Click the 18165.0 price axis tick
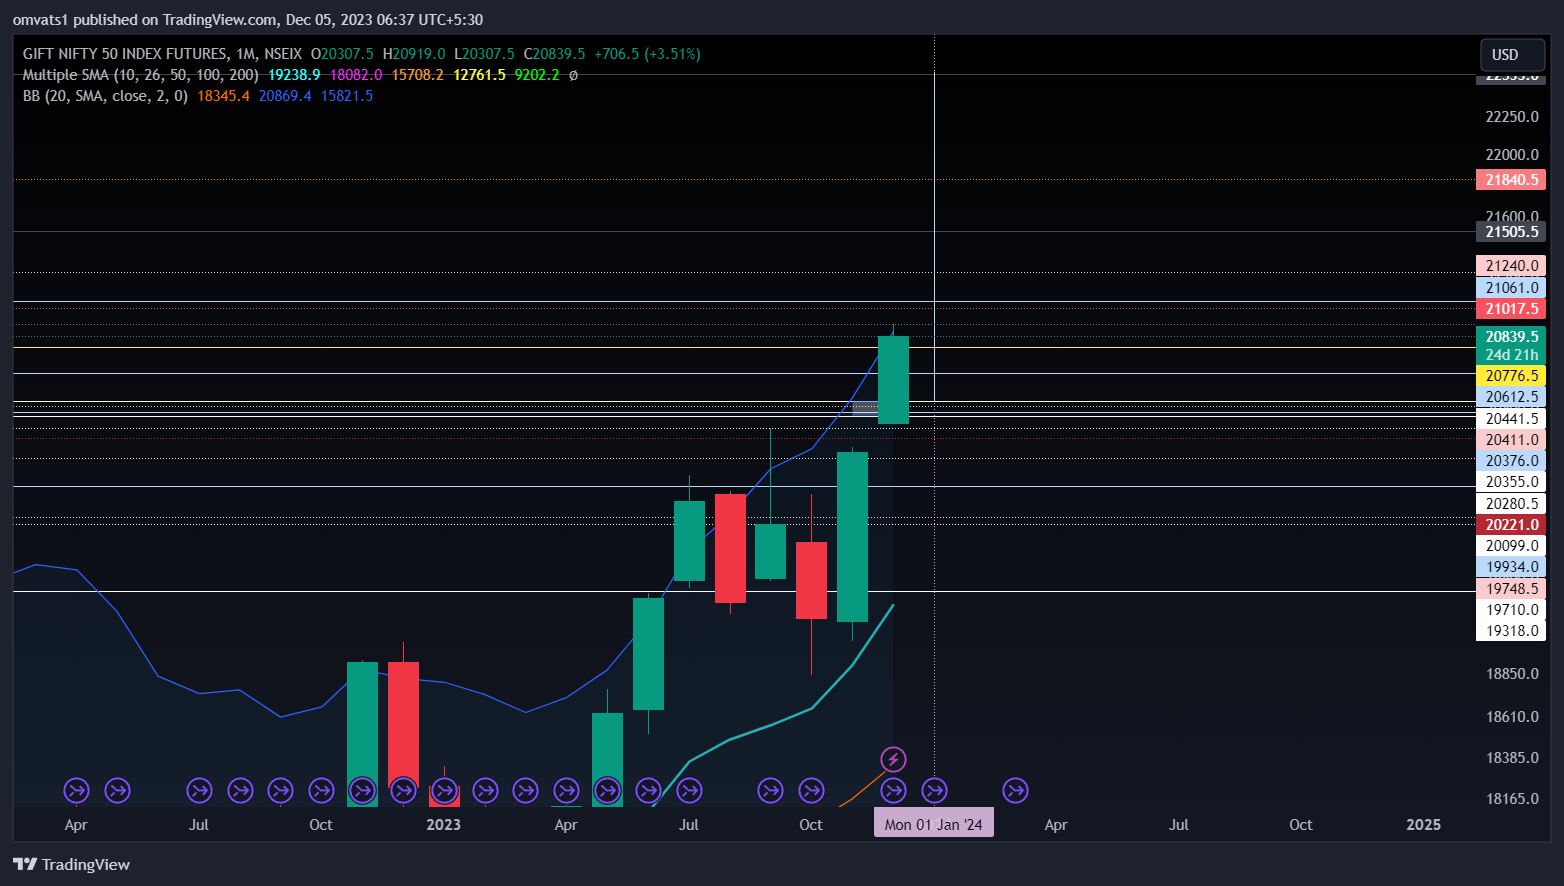The image size is (1564, 886). point(1512,799)
